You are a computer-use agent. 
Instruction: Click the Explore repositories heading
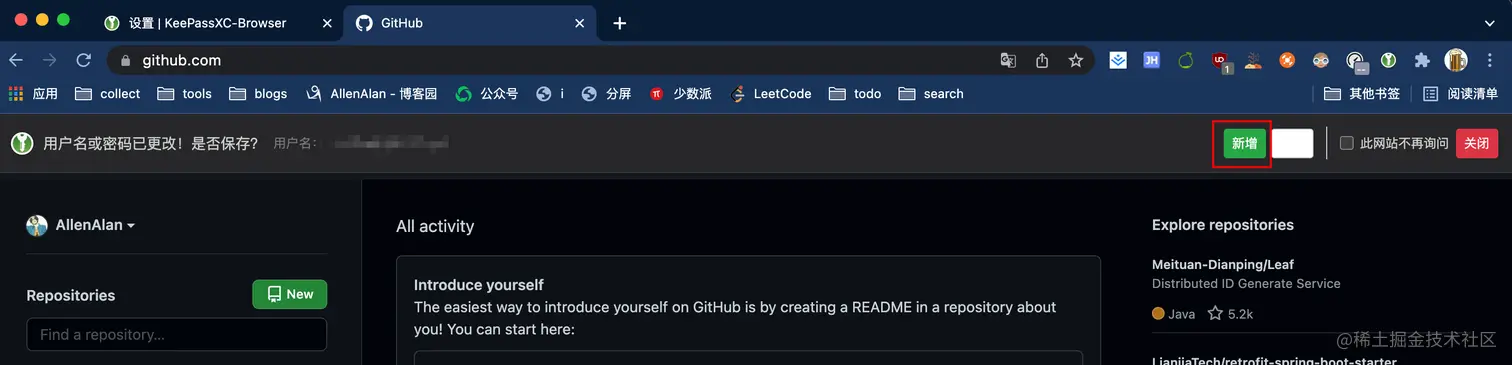click(x=1223, y=225)
